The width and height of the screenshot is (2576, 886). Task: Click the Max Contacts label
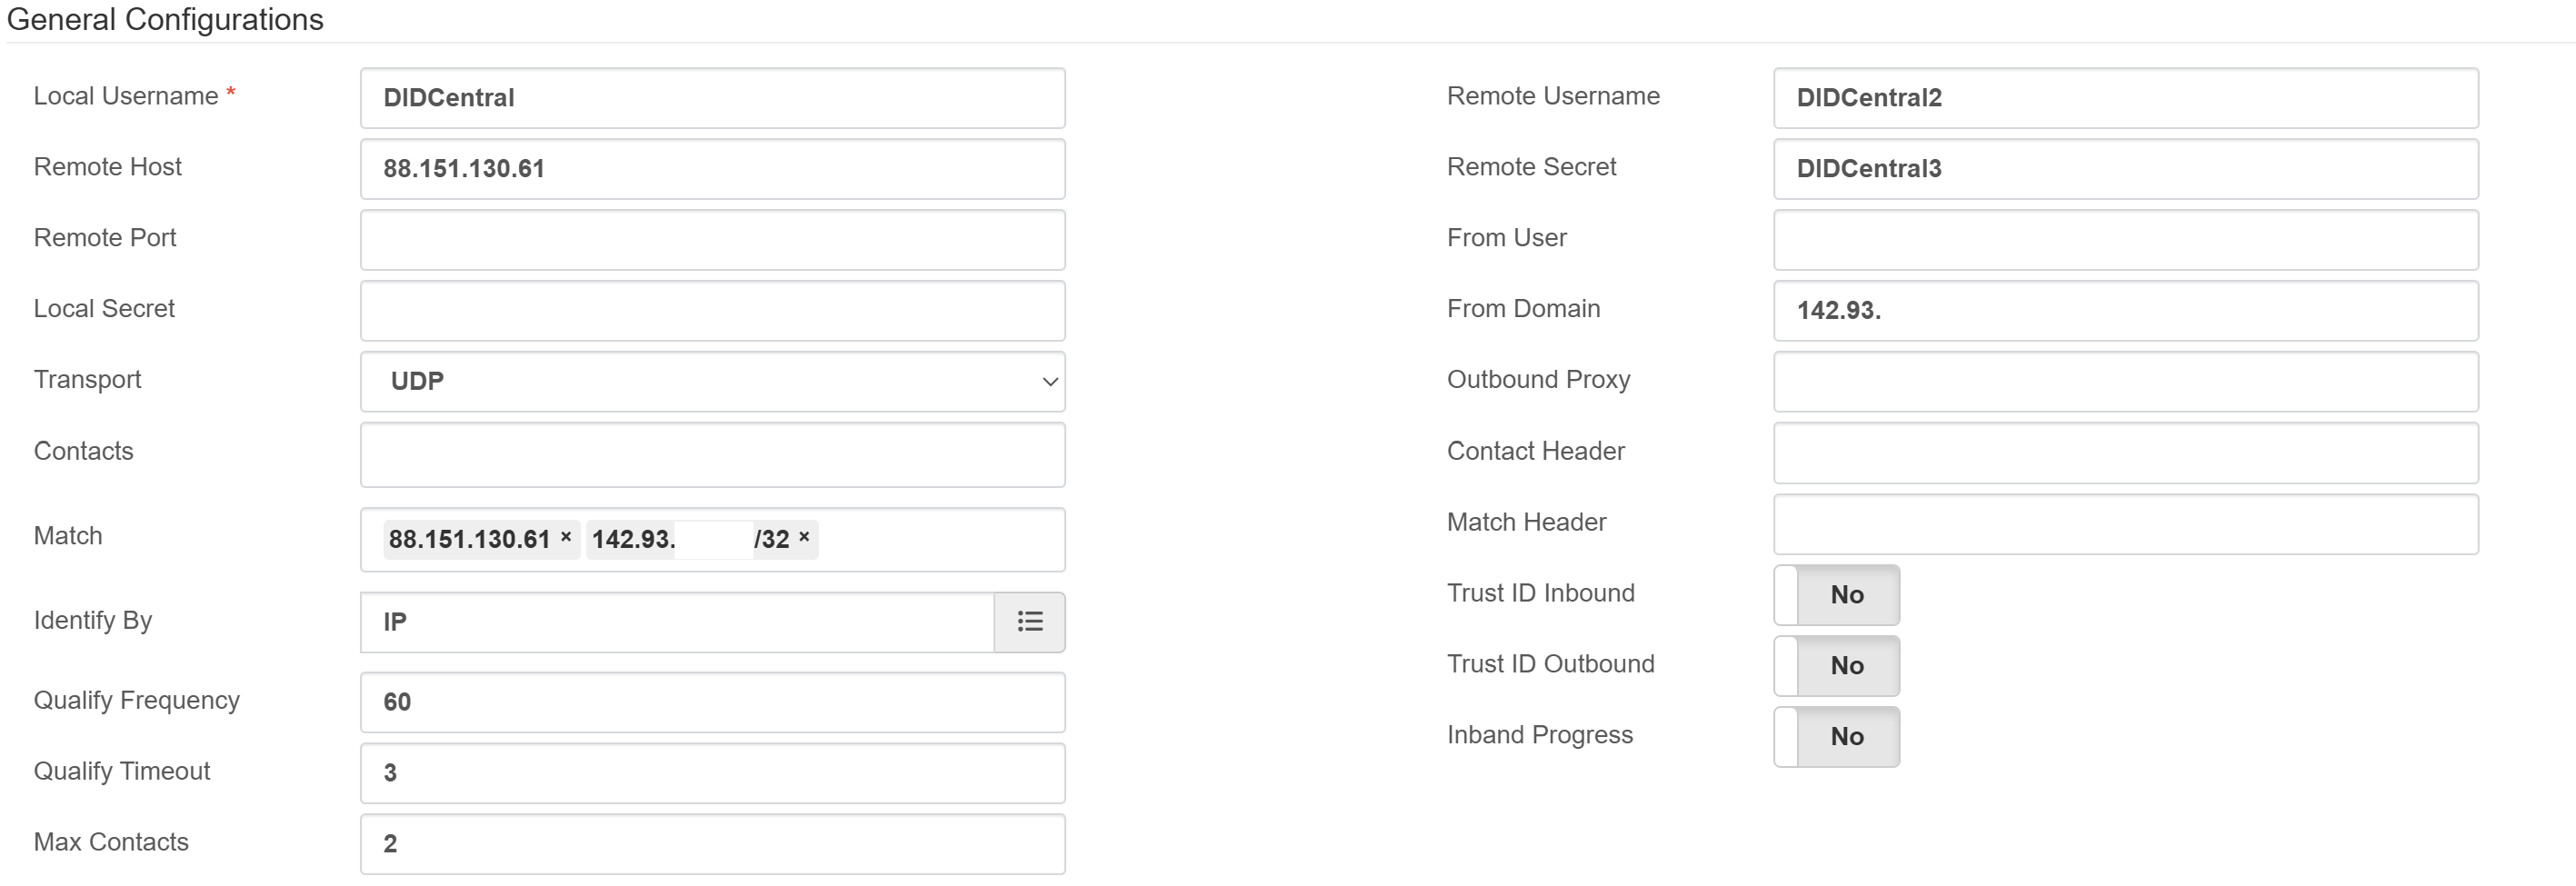tap(111, 842)
